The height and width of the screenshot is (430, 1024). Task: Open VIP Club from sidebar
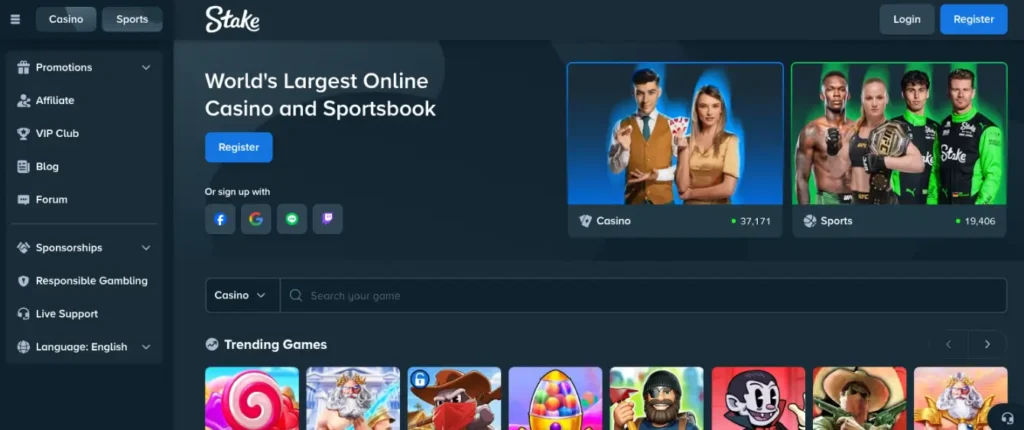click(57, 133)
